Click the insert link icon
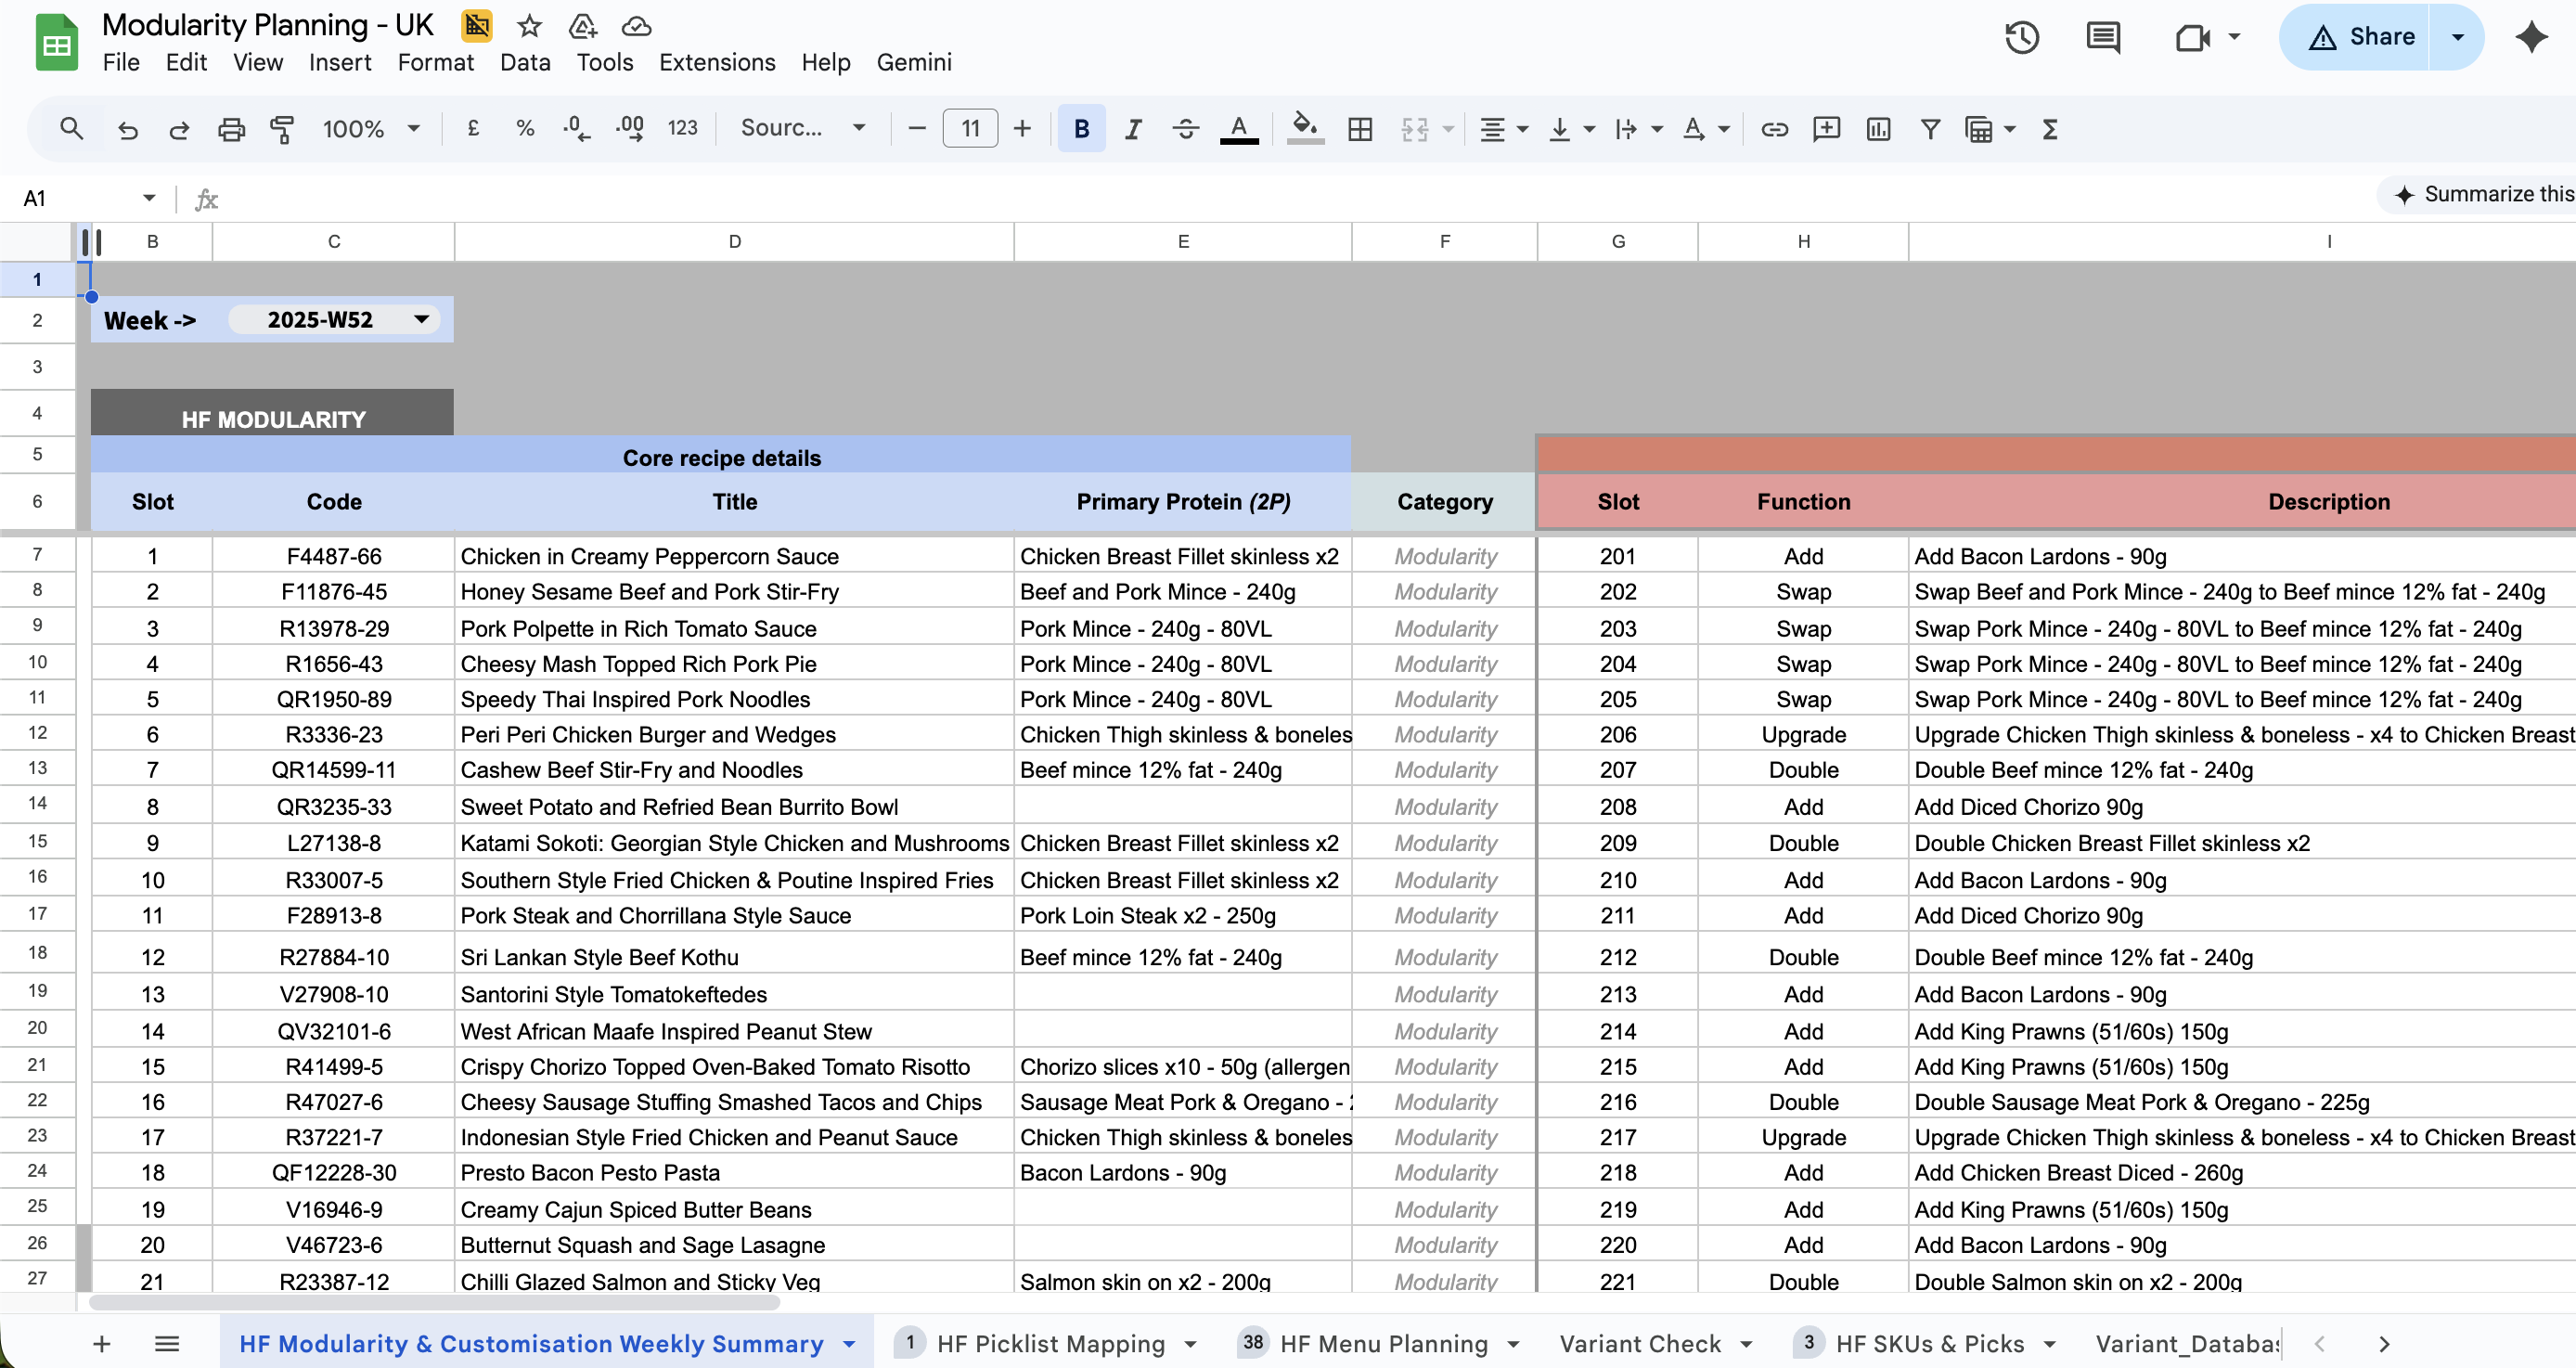The image size is (2576, 1368). click(1774, 129)
